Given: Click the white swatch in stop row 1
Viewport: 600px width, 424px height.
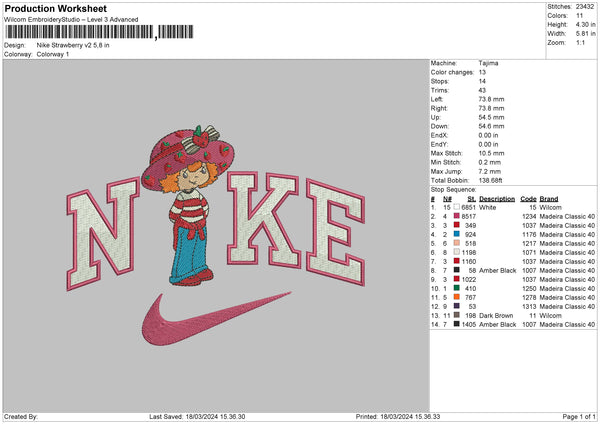Looking at the screenshot, I should pos(457,207).
